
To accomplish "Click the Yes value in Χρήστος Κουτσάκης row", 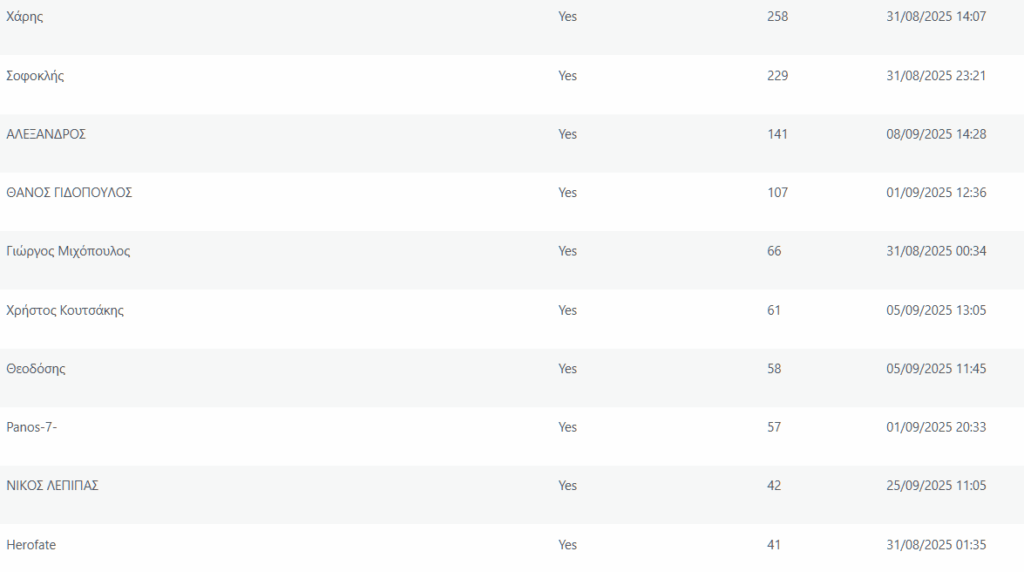I will click(x=568, y=310).
